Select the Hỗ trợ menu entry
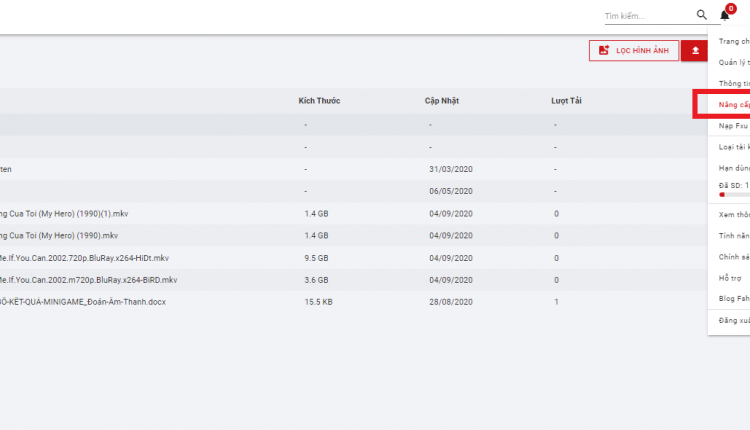750x430 pixels. pos(730,278)
